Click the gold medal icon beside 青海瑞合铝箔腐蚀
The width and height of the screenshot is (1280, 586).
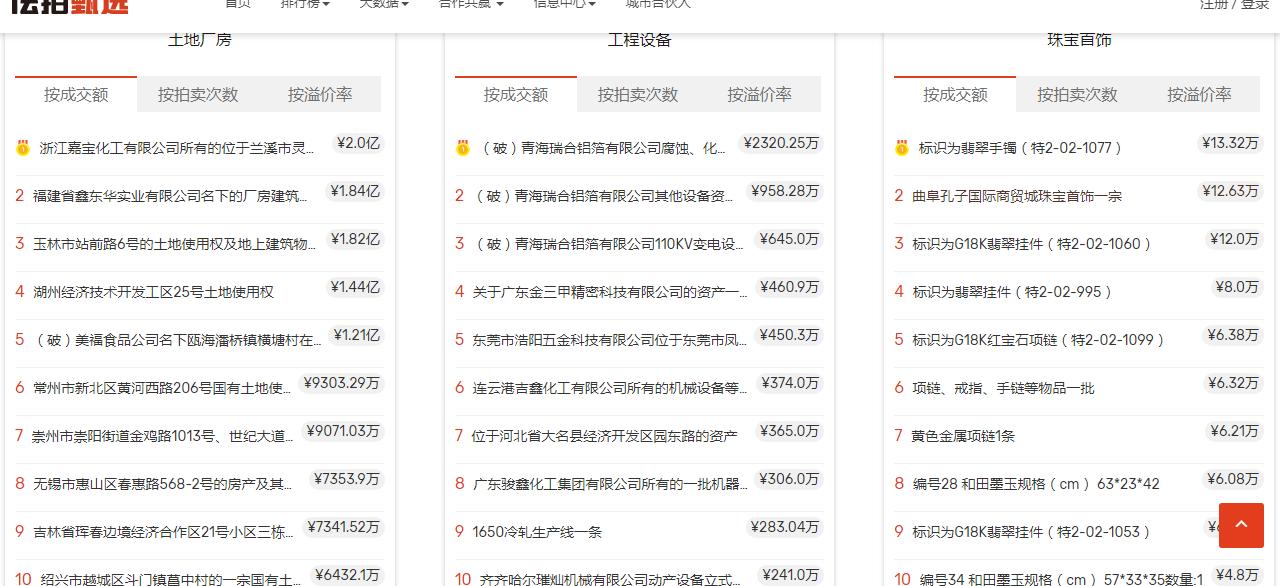tap(462, 148)
